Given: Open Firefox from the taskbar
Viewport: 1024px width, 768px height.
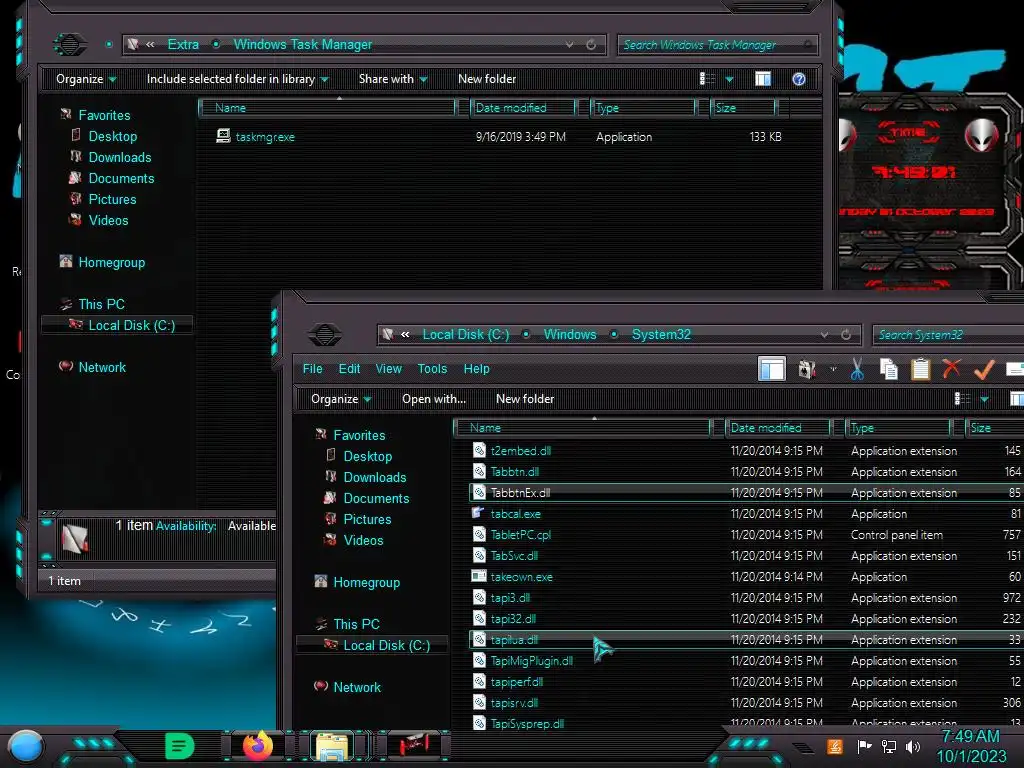Looking at the screenshot, I should point(258,745).
